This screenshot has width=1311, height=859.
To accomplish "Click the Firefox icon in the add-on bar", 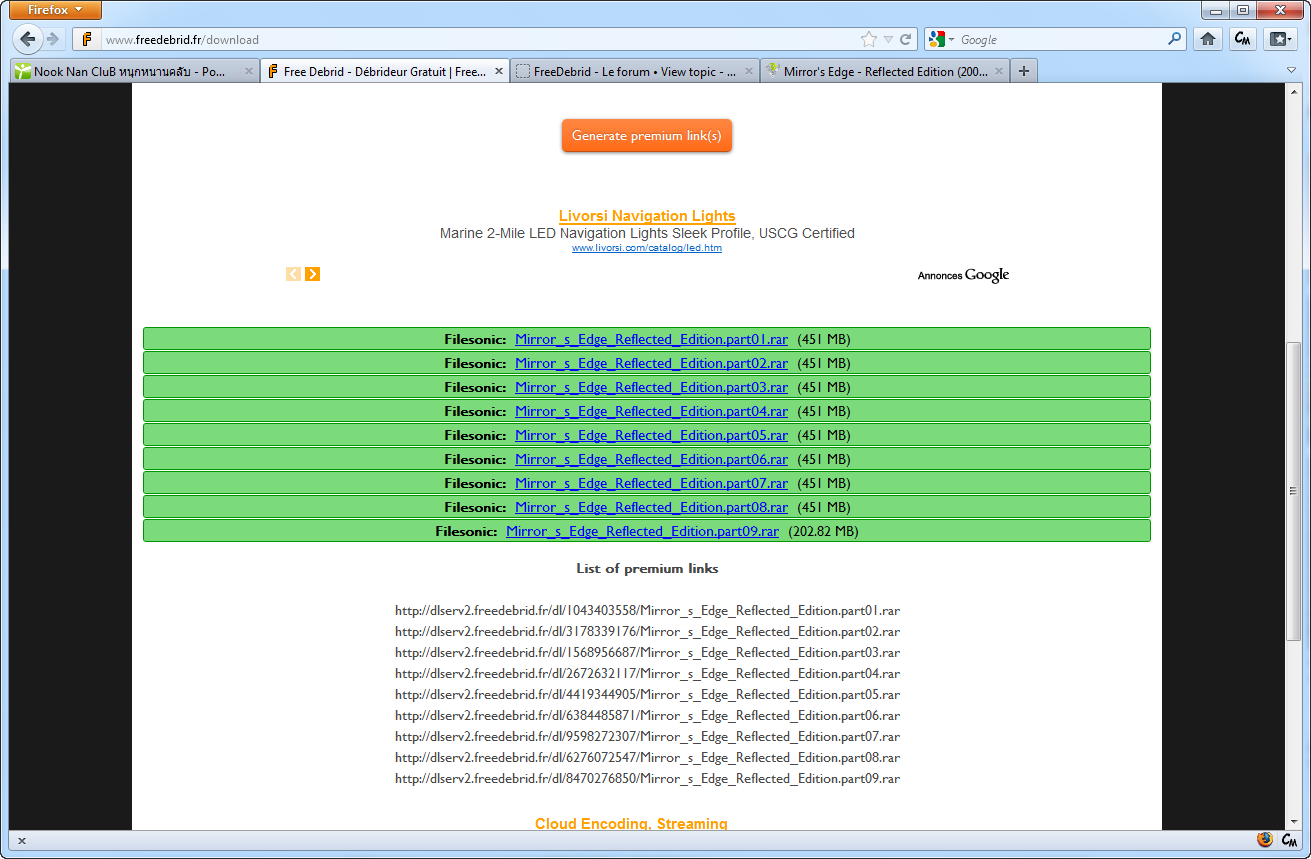I will (x=1265, y=840).
